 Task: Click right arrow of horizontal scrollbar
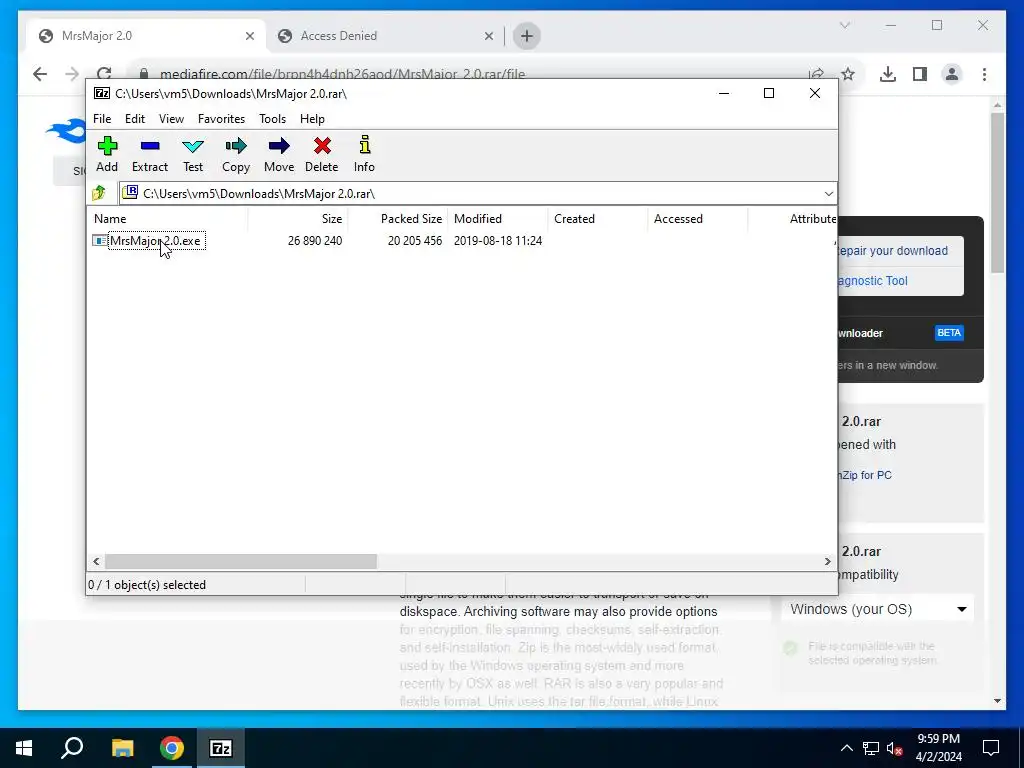click(x=827, y=562)
